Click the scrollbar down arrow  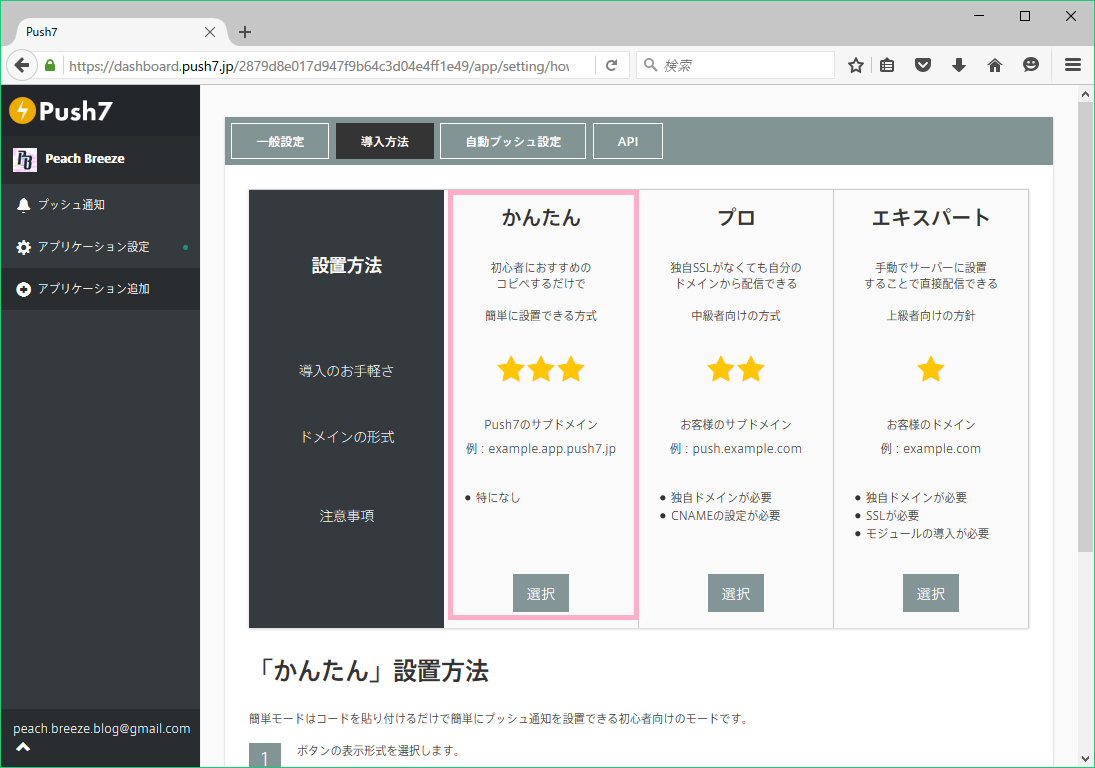click(1085, 758)
